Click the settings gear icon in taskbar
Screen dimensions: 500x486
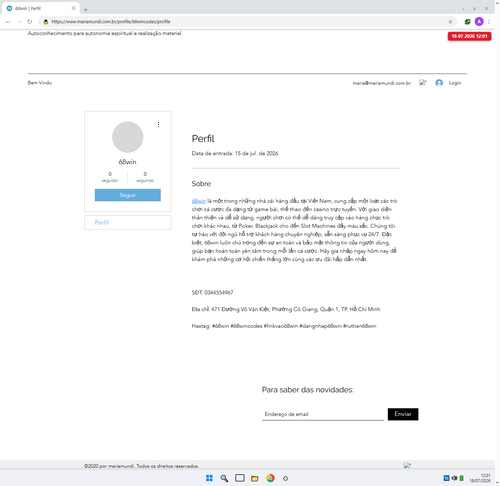point(285,478)
